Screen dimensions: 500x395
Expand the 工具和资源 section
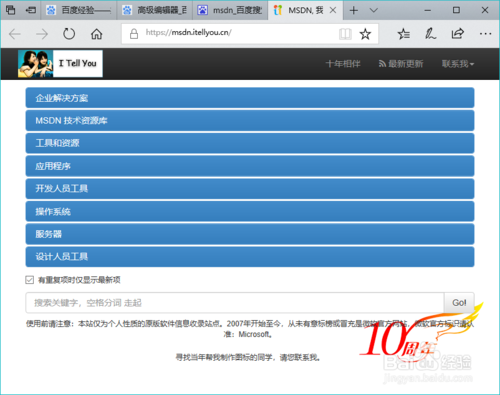click(x=250, y=143)
